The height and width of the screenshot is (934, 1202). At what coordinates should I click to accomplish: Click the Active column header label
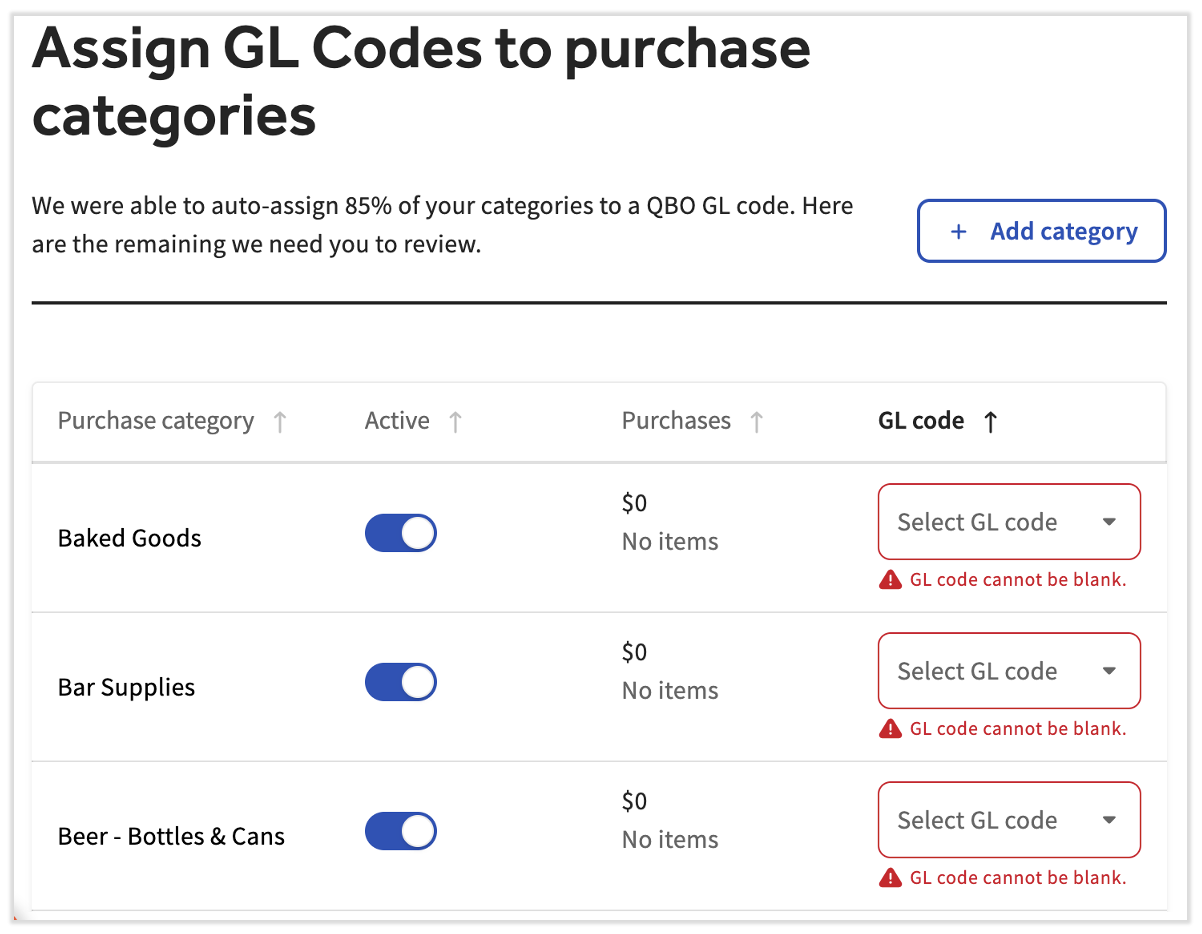(397, 421)
